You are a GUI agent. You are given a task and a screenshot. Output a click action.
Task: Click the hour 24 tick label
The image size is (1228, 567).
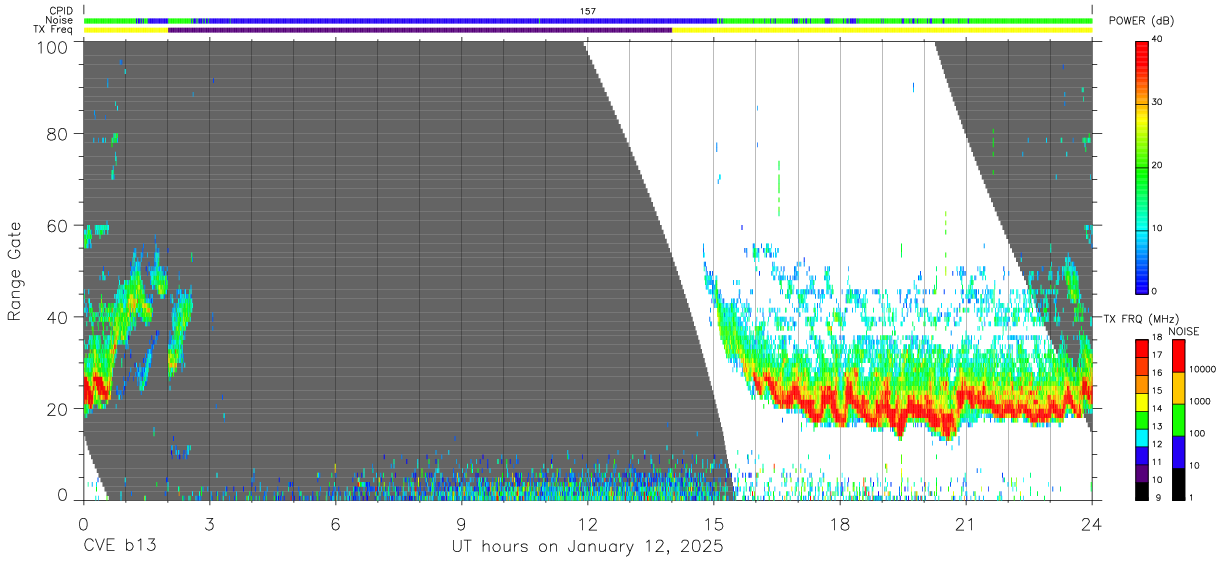(1092, 523)
